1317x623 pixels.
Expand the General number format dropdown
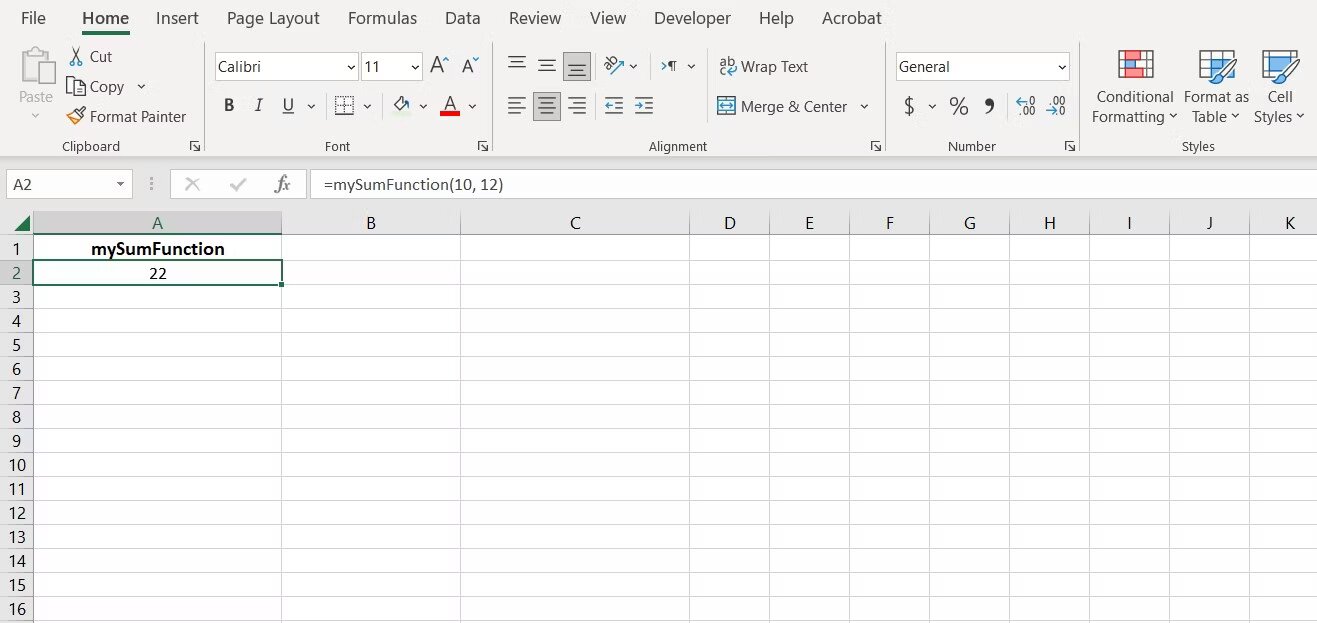coord(1062,66)
